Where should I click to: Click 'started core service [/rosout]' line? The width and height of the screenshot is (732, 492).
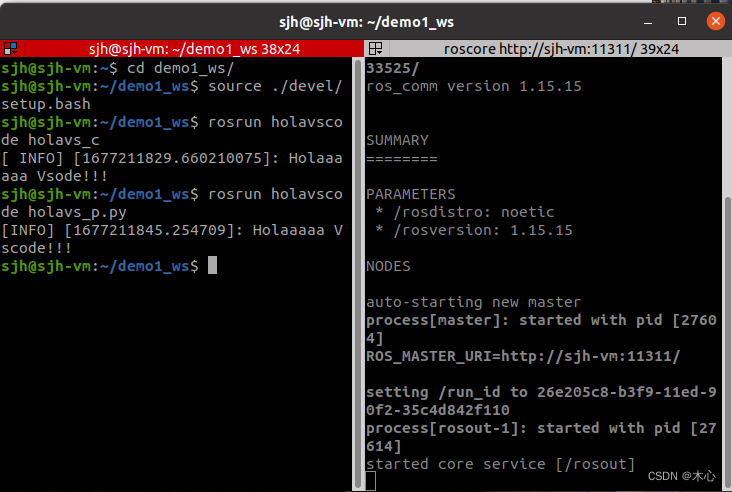pyautogui.click(x=500, y=464)
